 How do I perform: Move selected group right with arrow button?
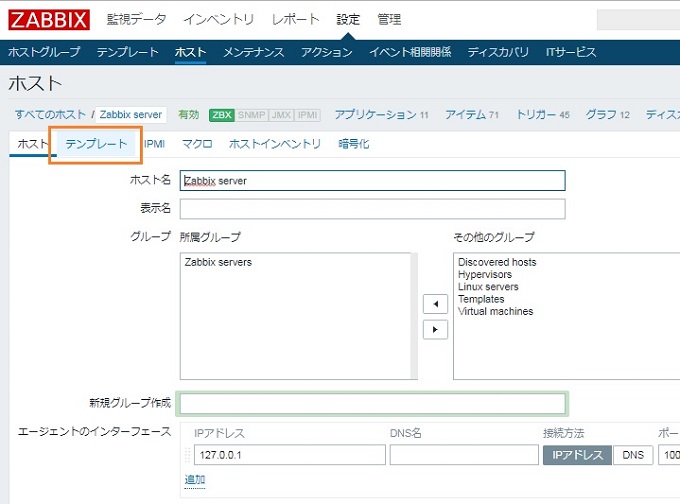point(435,330)
